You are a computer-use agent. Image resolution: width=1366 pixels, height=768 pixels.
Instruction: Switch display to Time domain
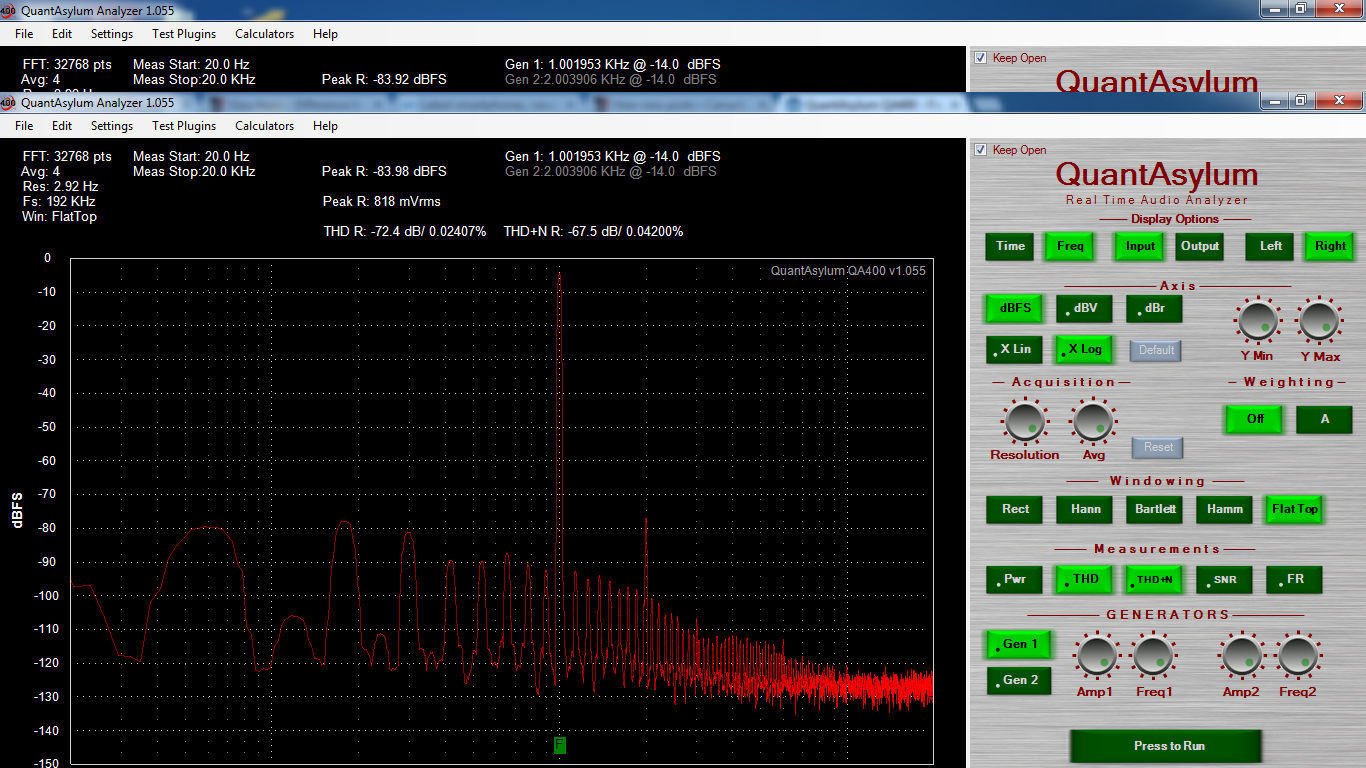click(x=1010, y=246)
